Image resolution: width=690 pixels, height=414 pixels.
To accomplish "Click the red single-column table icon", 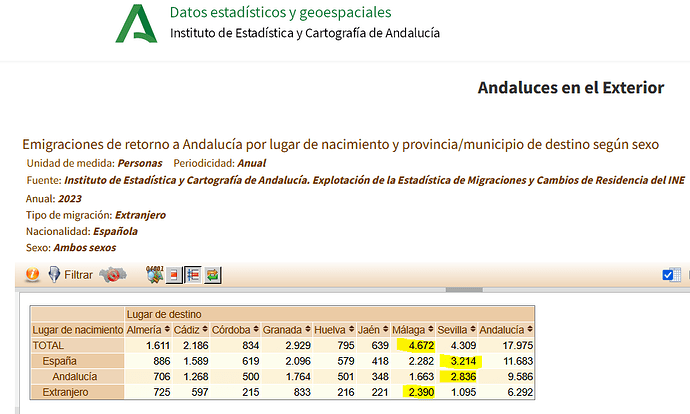I will click(174, 274).
